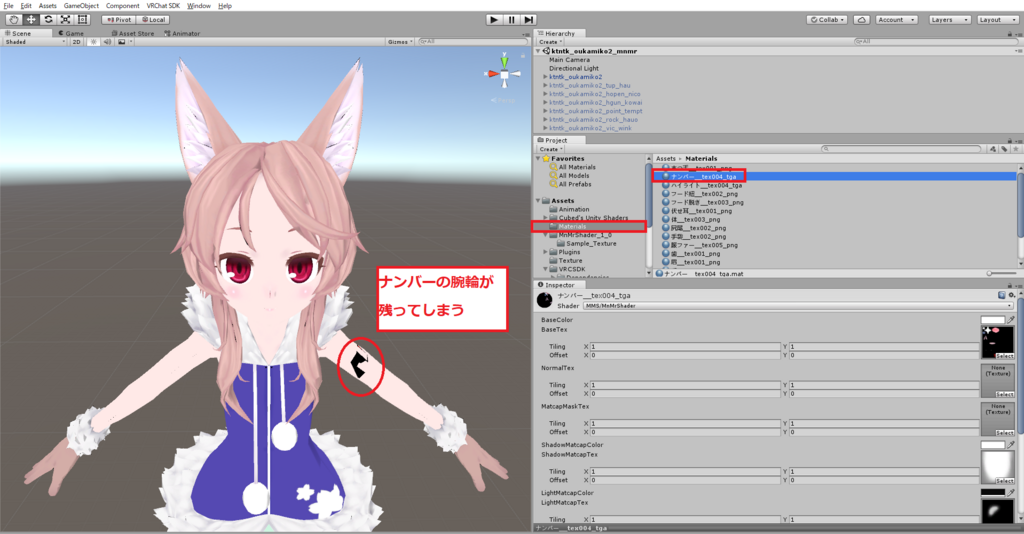Click Select on BaseTex texture slot
The height and width of the screenshot is (534, 1024).
1004,356
